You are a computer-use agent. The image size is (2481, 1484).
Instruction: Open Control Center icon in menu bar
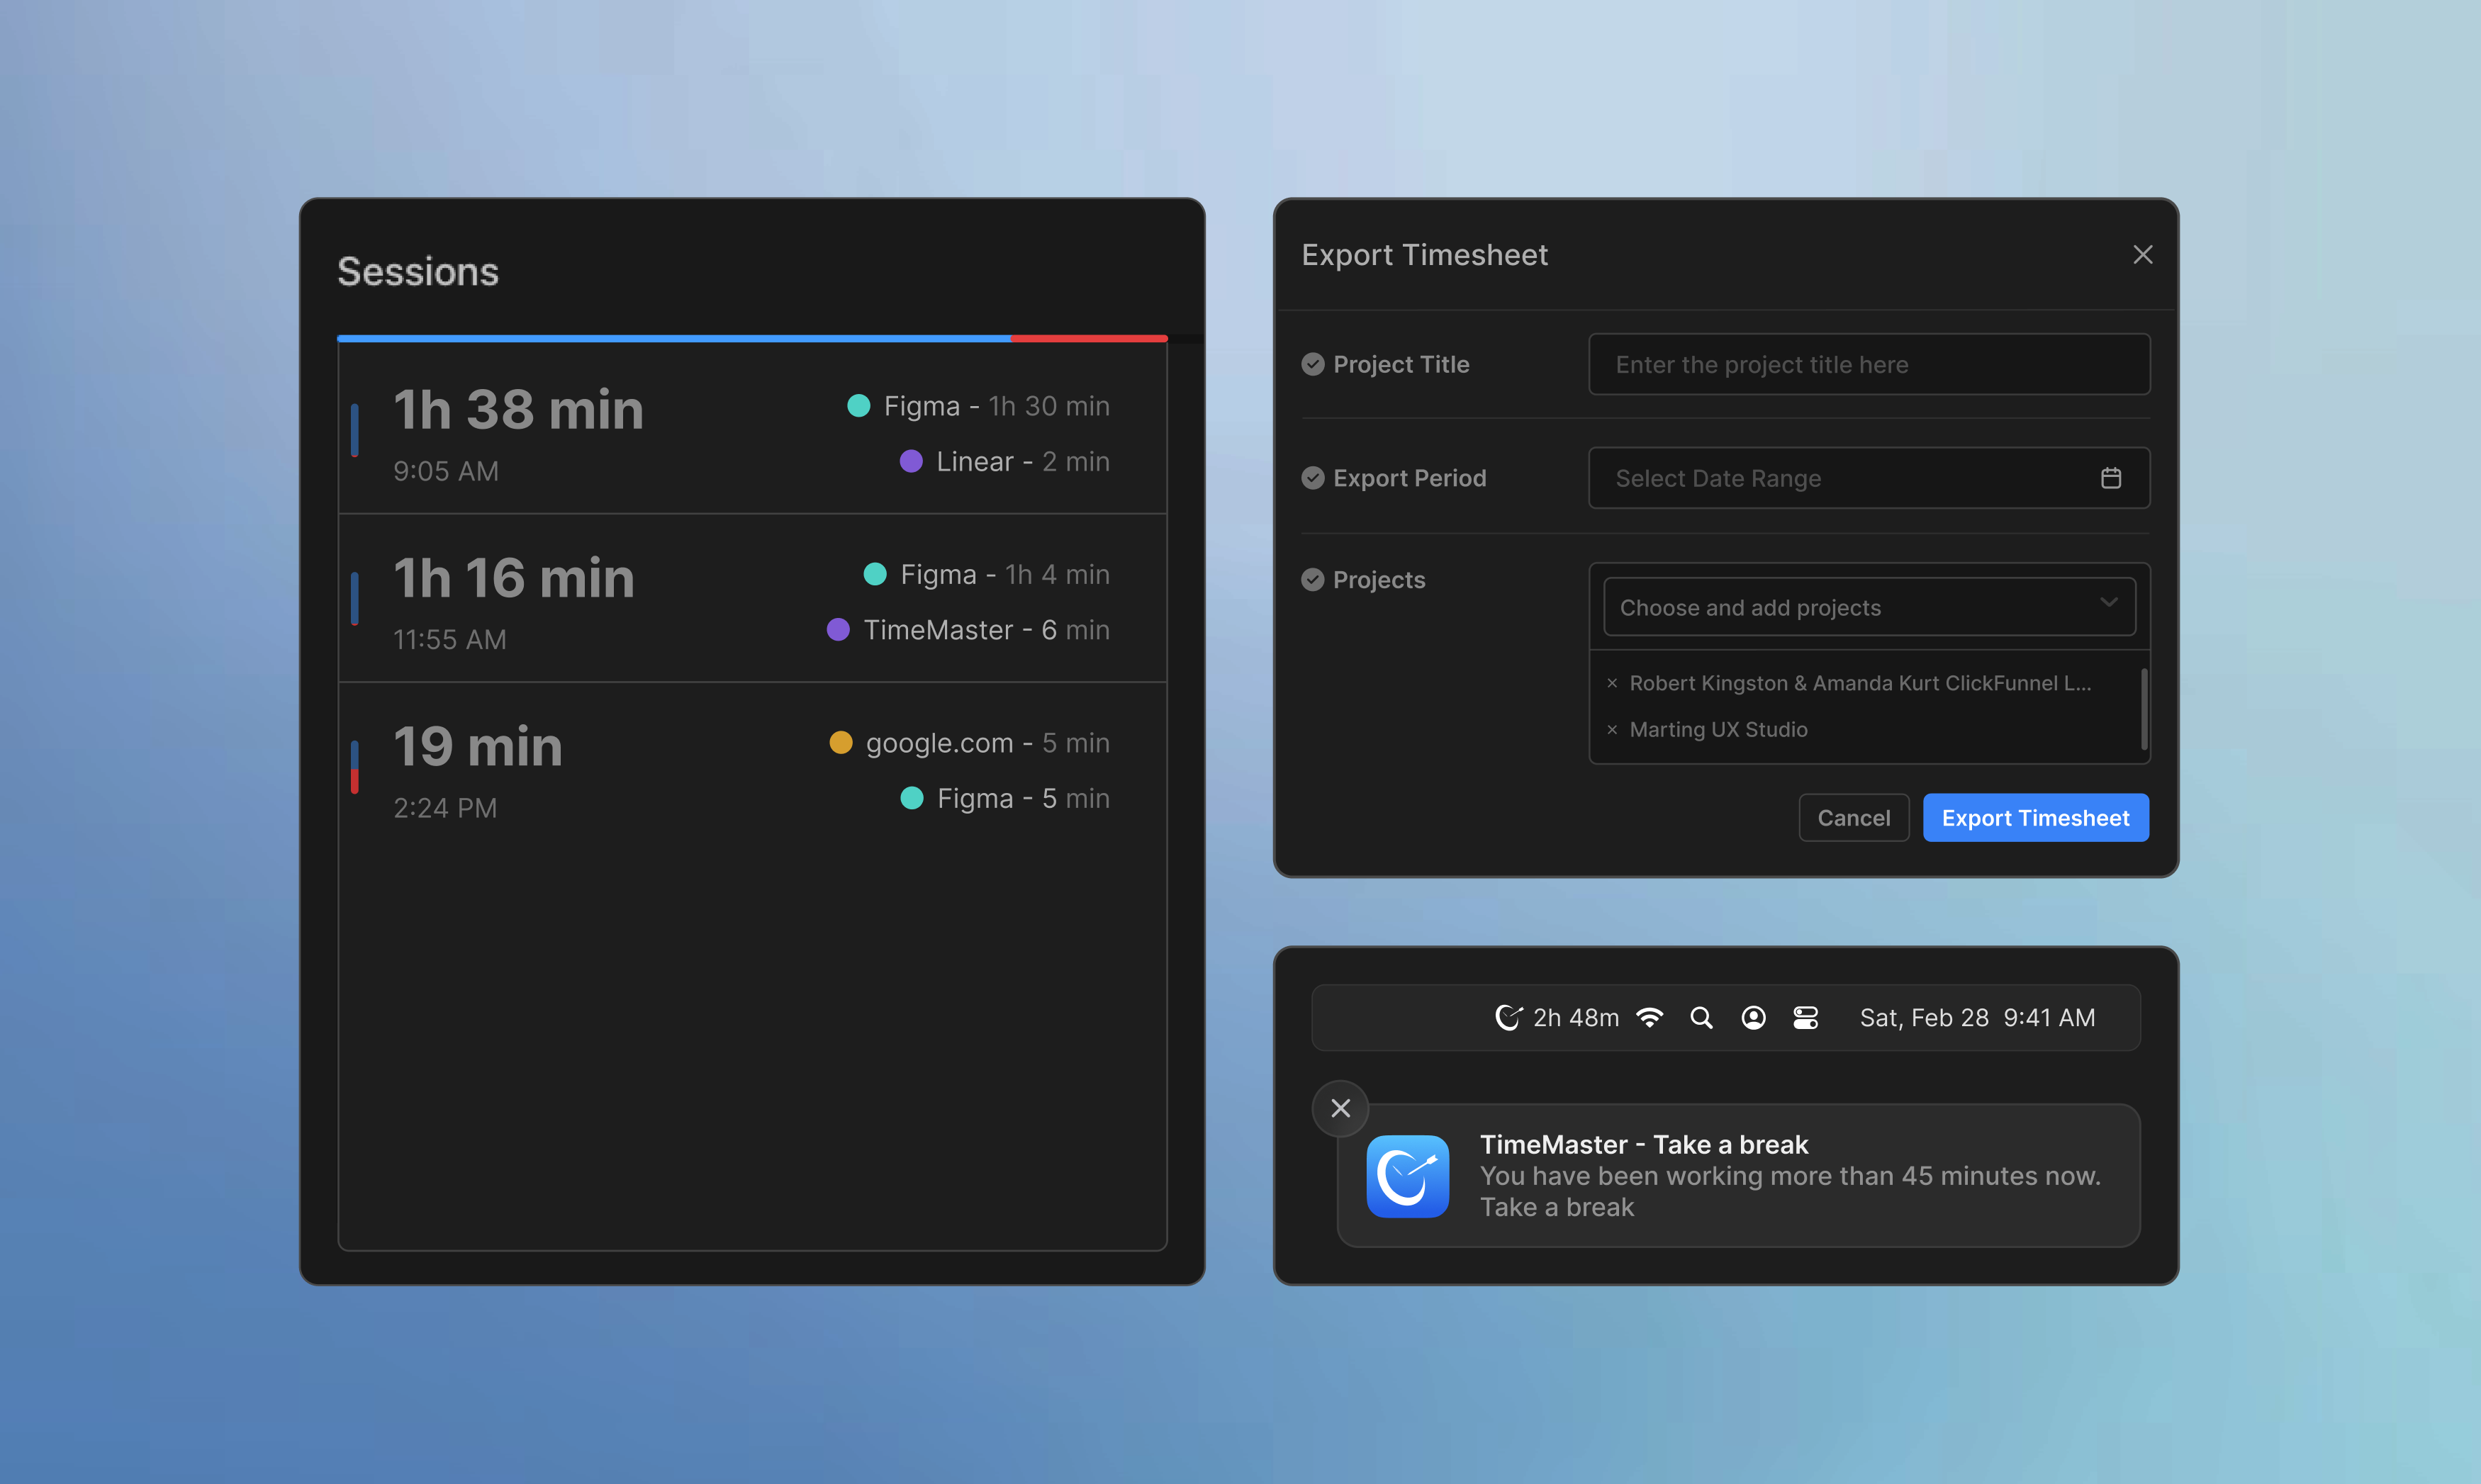(x=1805, y=1018)
